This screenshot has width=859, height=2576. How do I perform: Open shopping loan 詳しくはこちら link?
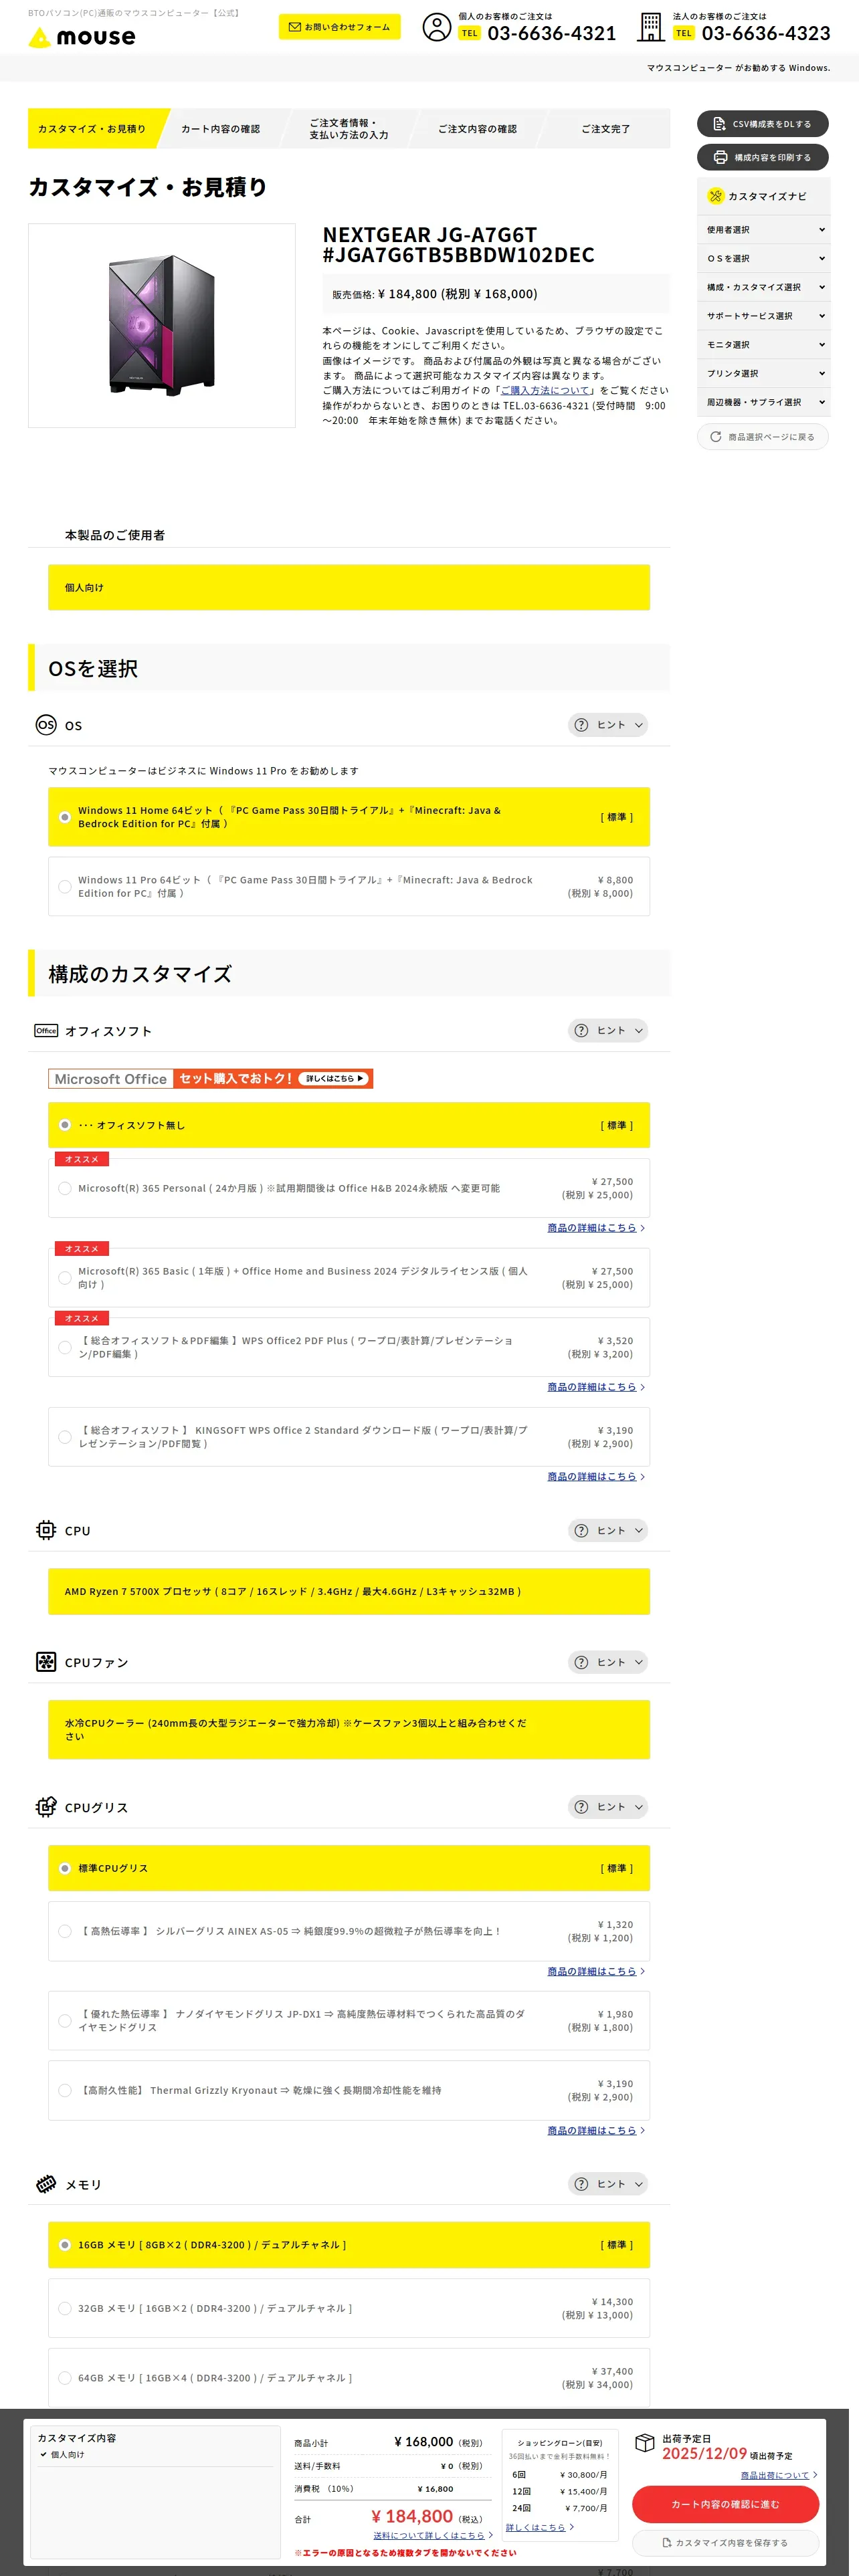point(535,2527)
